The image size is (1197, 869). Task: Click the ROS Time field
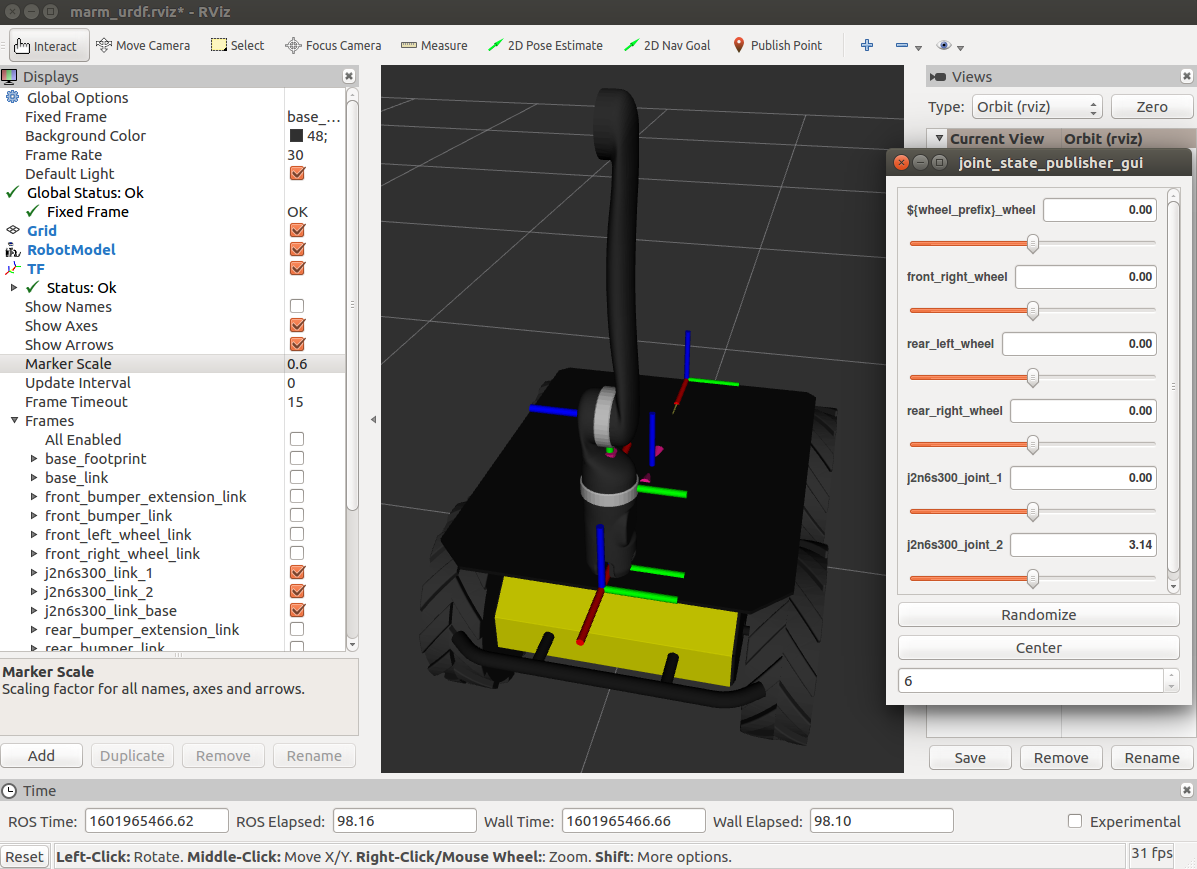pyautogui.click(x=156, y=821)
